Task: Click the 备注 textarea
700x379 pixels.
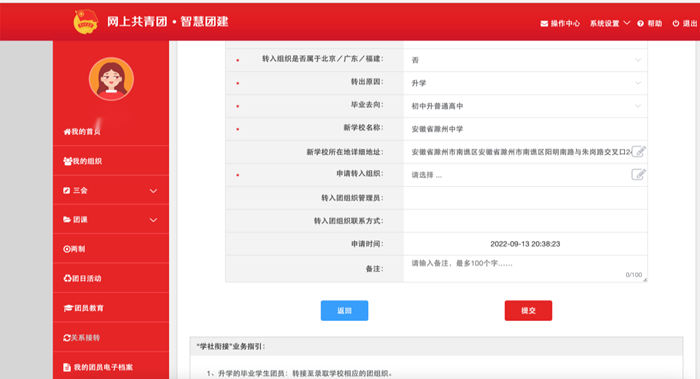Action: [x=525, y=269]
